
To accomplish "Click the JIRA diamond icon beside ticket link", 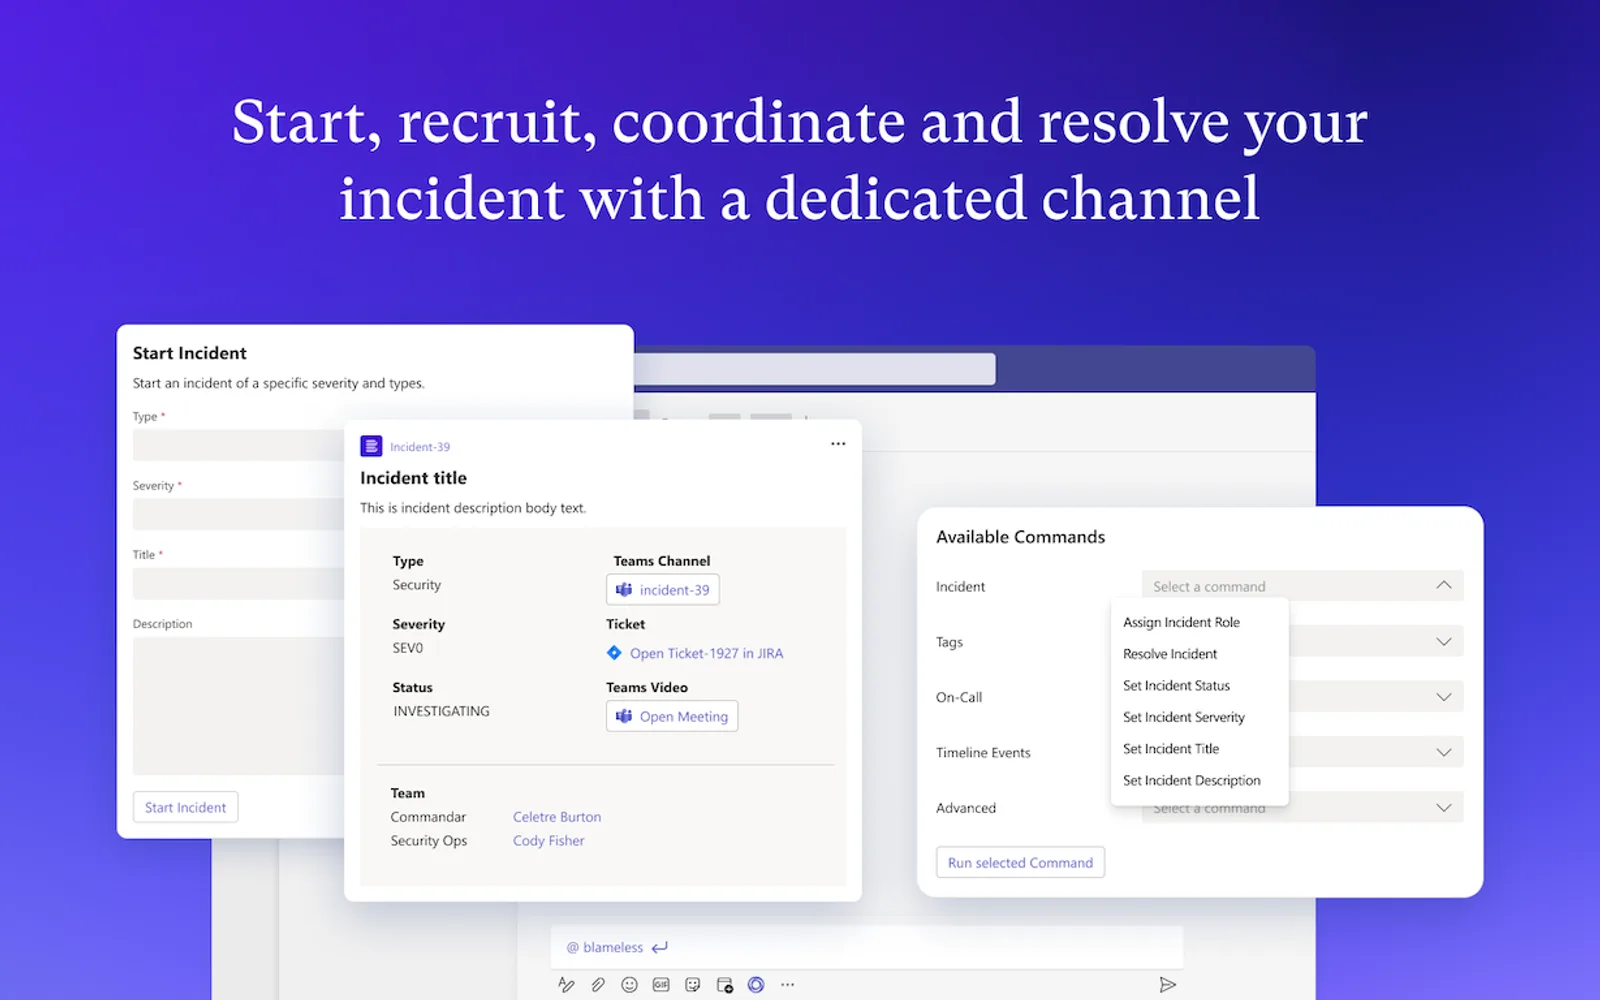I will (x=614, y=653).
